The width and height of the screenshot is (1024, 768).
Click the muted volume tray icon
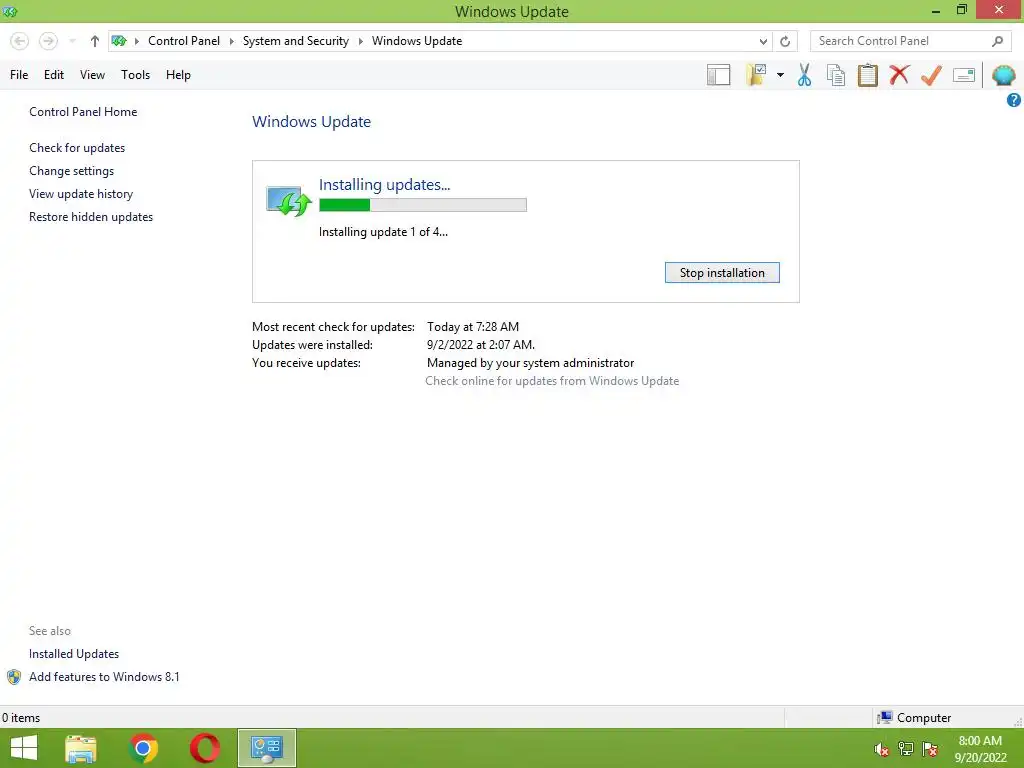tap(882, 749)
